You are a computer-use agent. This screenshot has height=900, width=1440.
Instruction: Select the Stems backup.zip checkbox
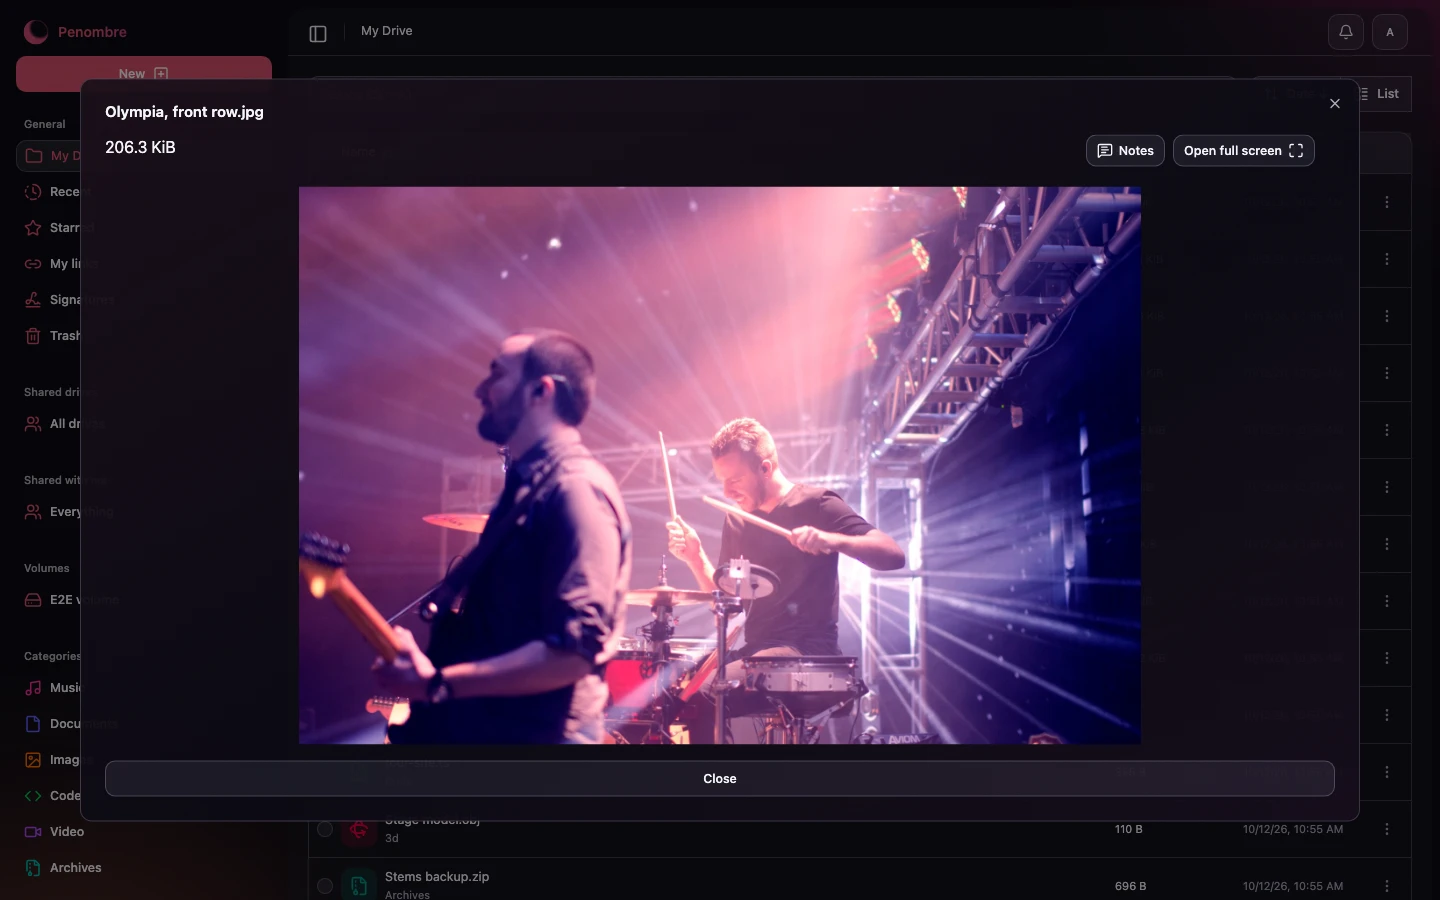pos(325,886)
